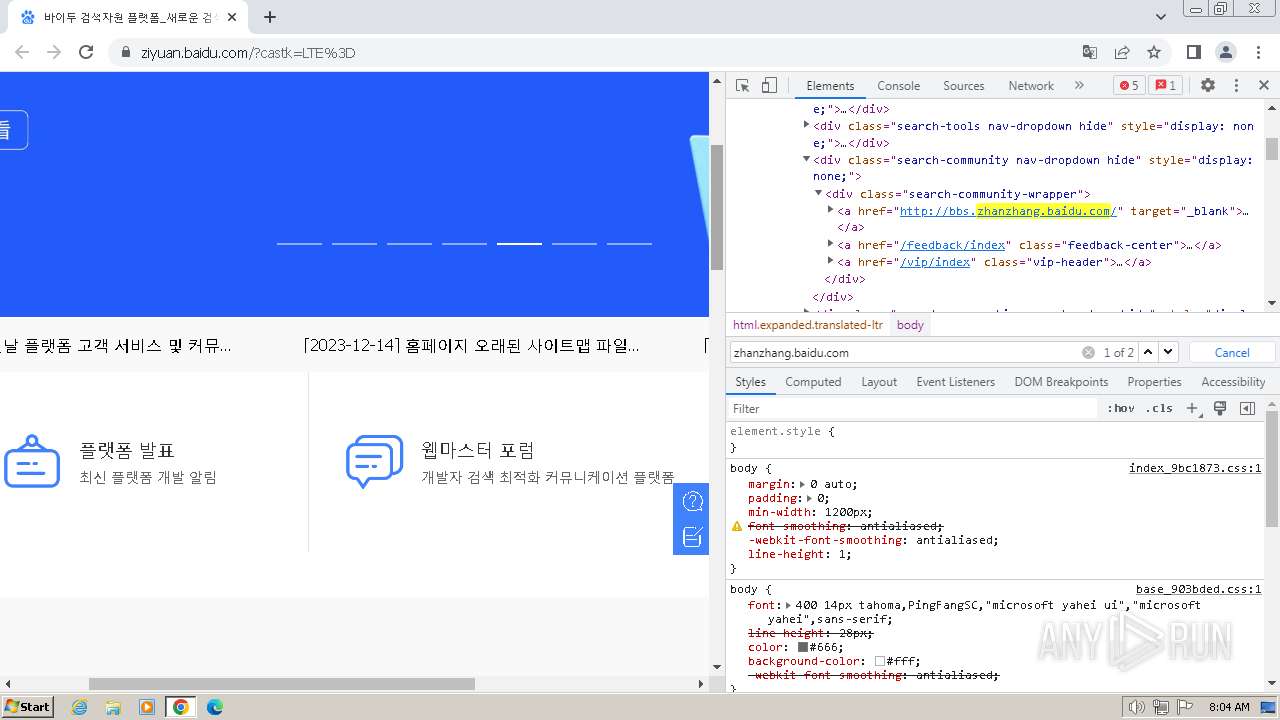Open the help question-mark floating button
Image resolution: width=1280 pixels, height=720 pixels.
692,501
